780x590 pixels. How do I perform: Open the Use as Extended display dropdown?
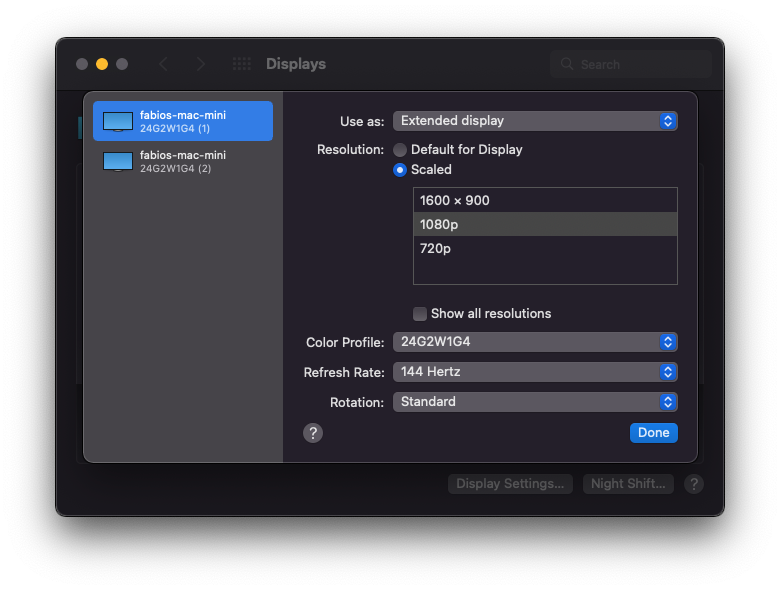(x=535, y=121)
